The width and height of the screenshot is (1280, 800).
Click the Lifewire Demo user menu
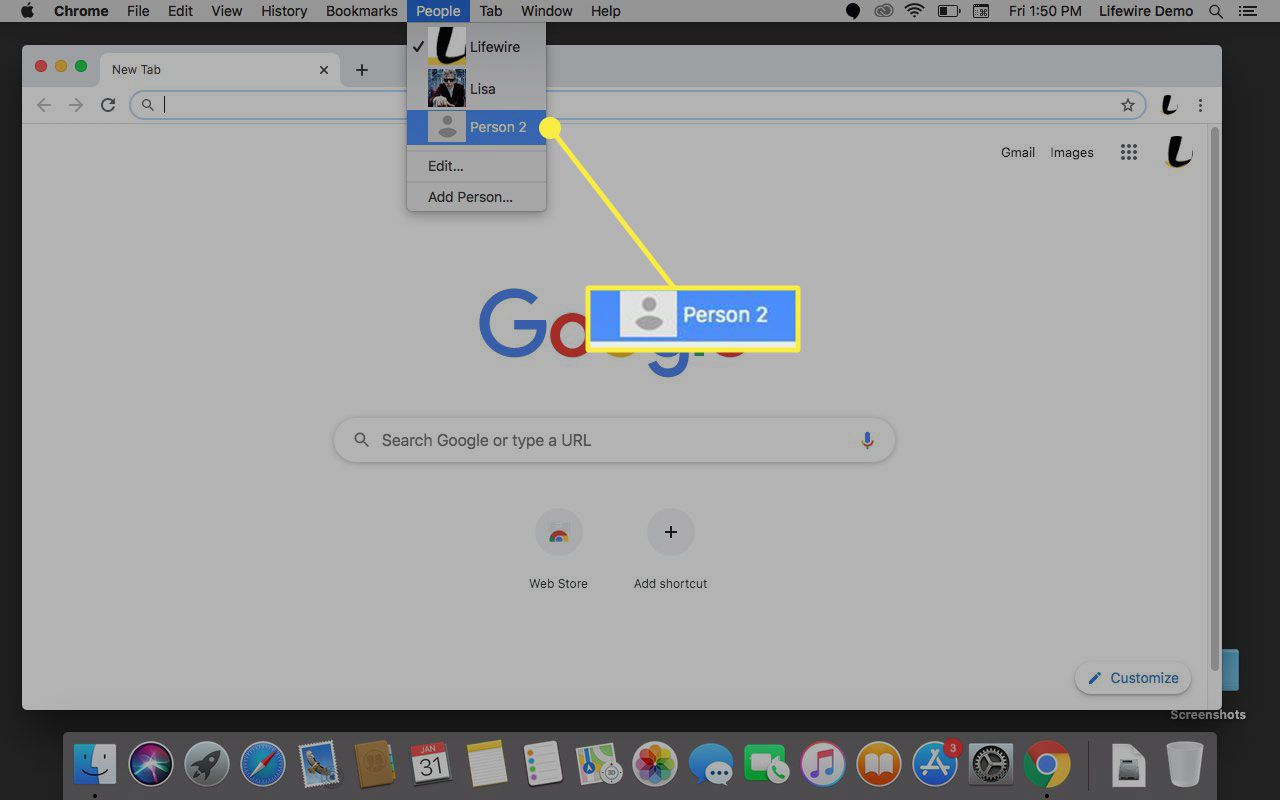pyautogui.click(x=1145, y=11)
